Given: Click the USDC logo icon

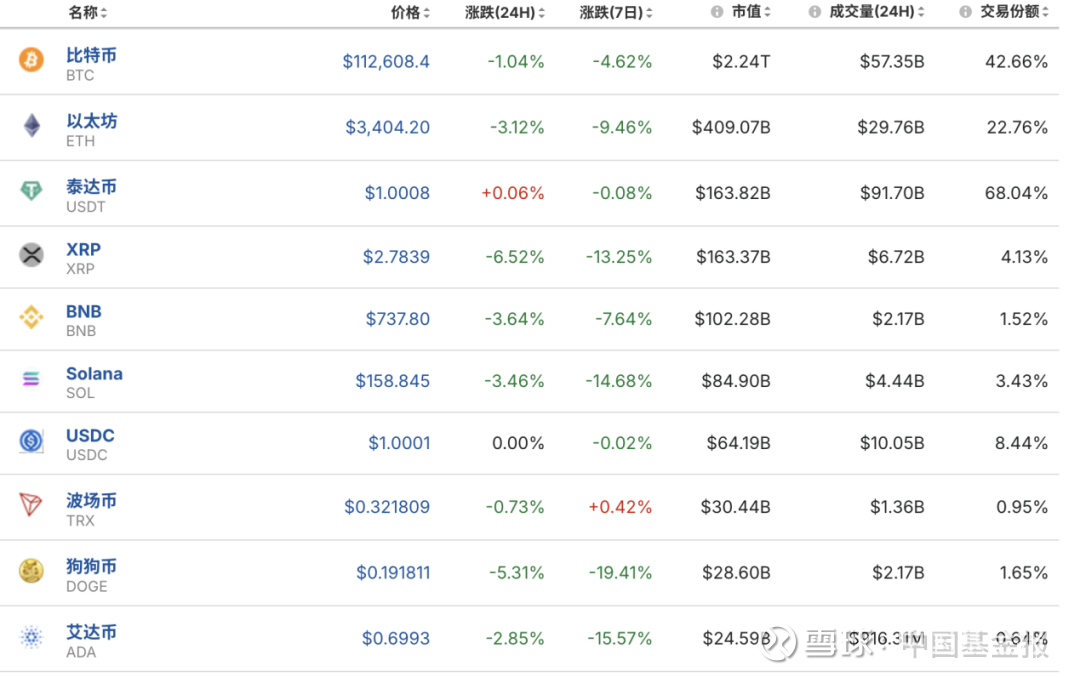Looking at the screenshot, I should click(x=31, y=441).
